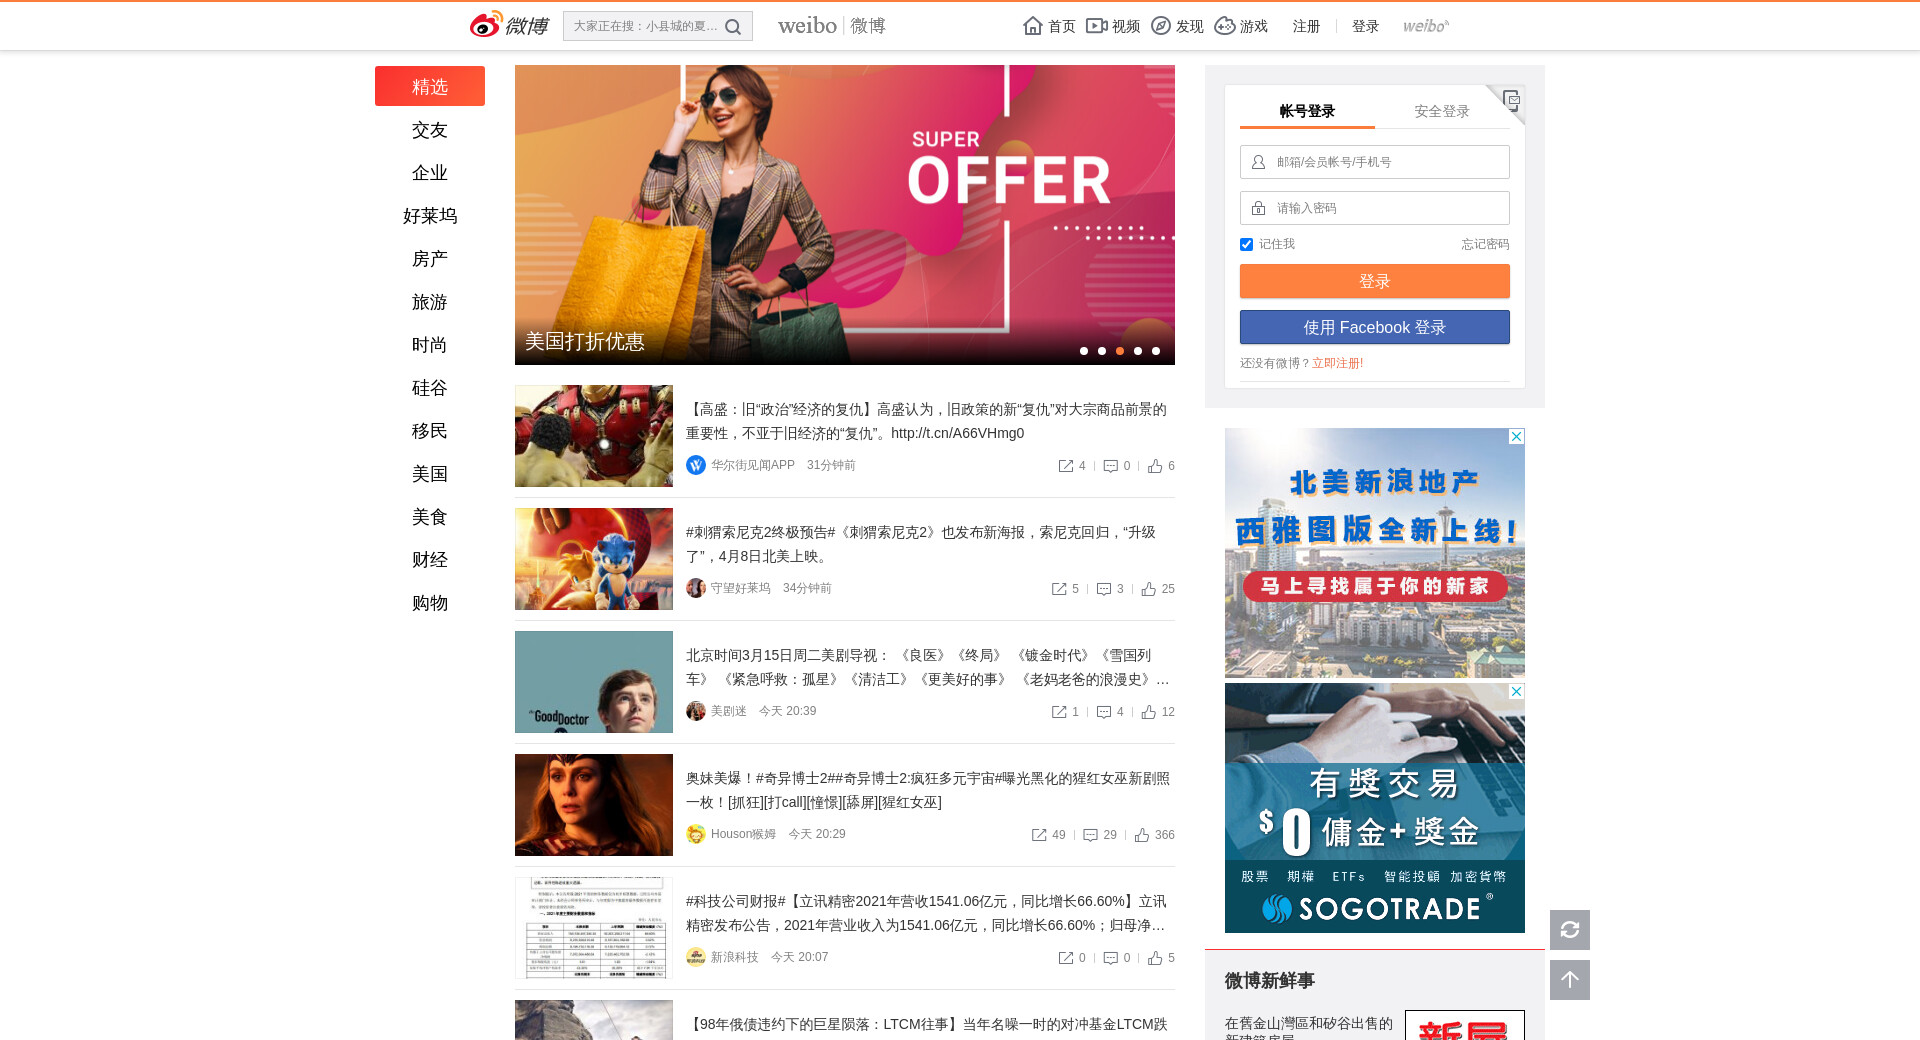Screen dimensions: 1920x1040
Task: Like the Scarlet Witch post with 366 likes
Action: click(x=1142, y=835)
